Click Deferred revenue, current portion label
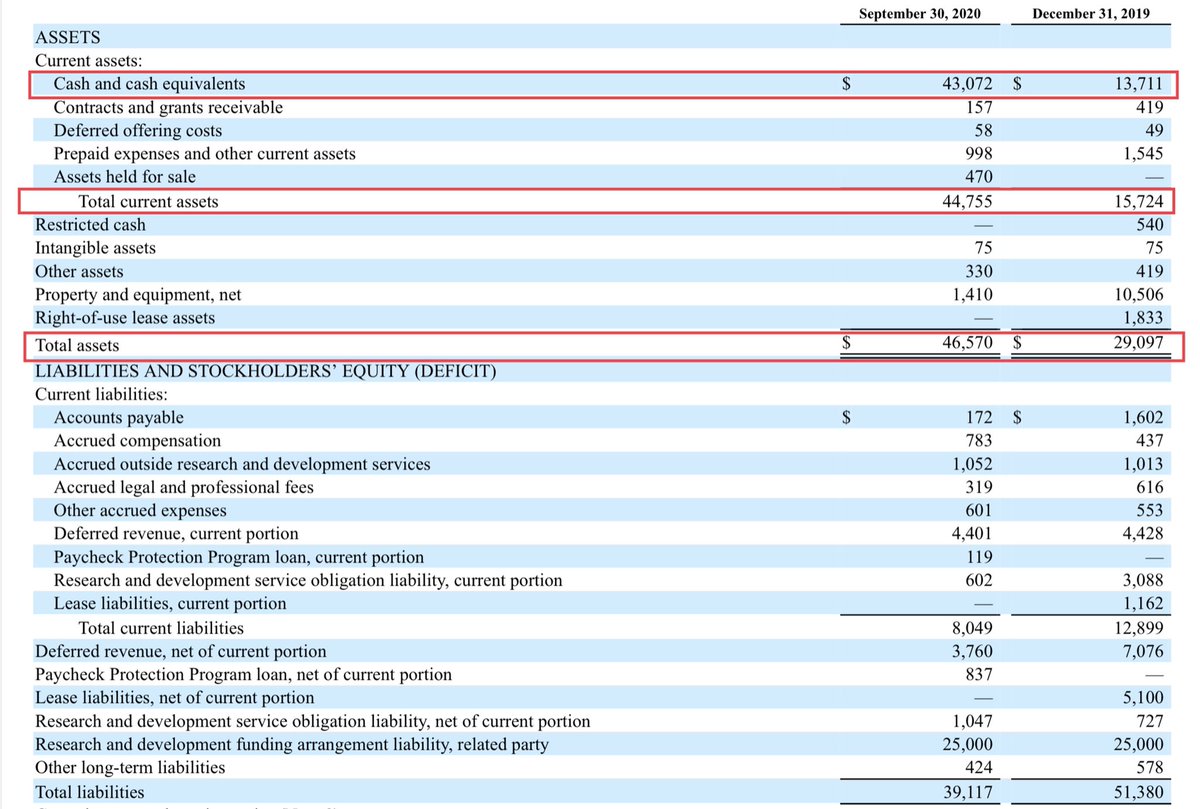 point(176,534)
